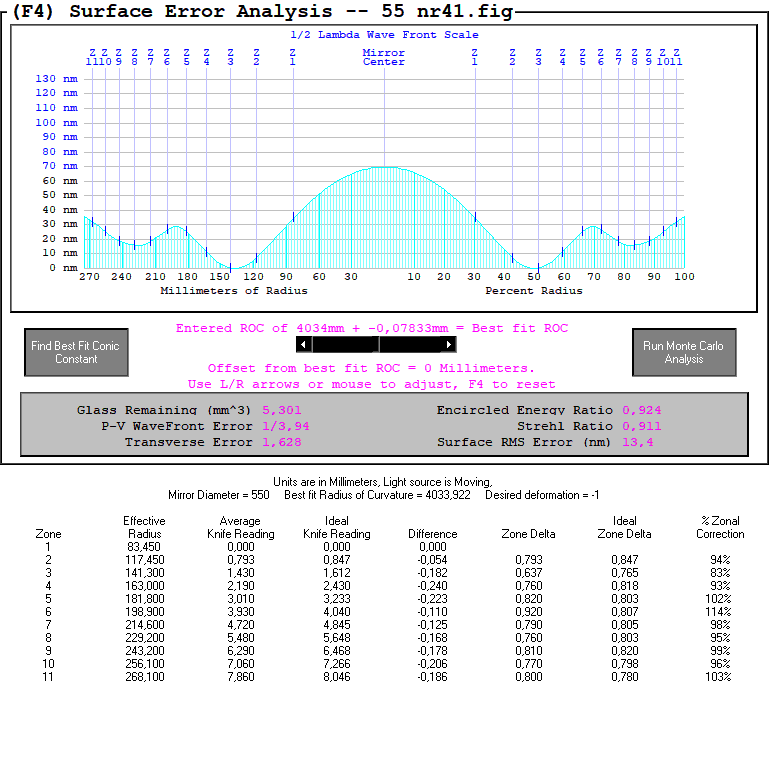This screenshot has height=765, width=769.
Task: Click the Transverse Error value 1,628
Action: click(282, 442)
